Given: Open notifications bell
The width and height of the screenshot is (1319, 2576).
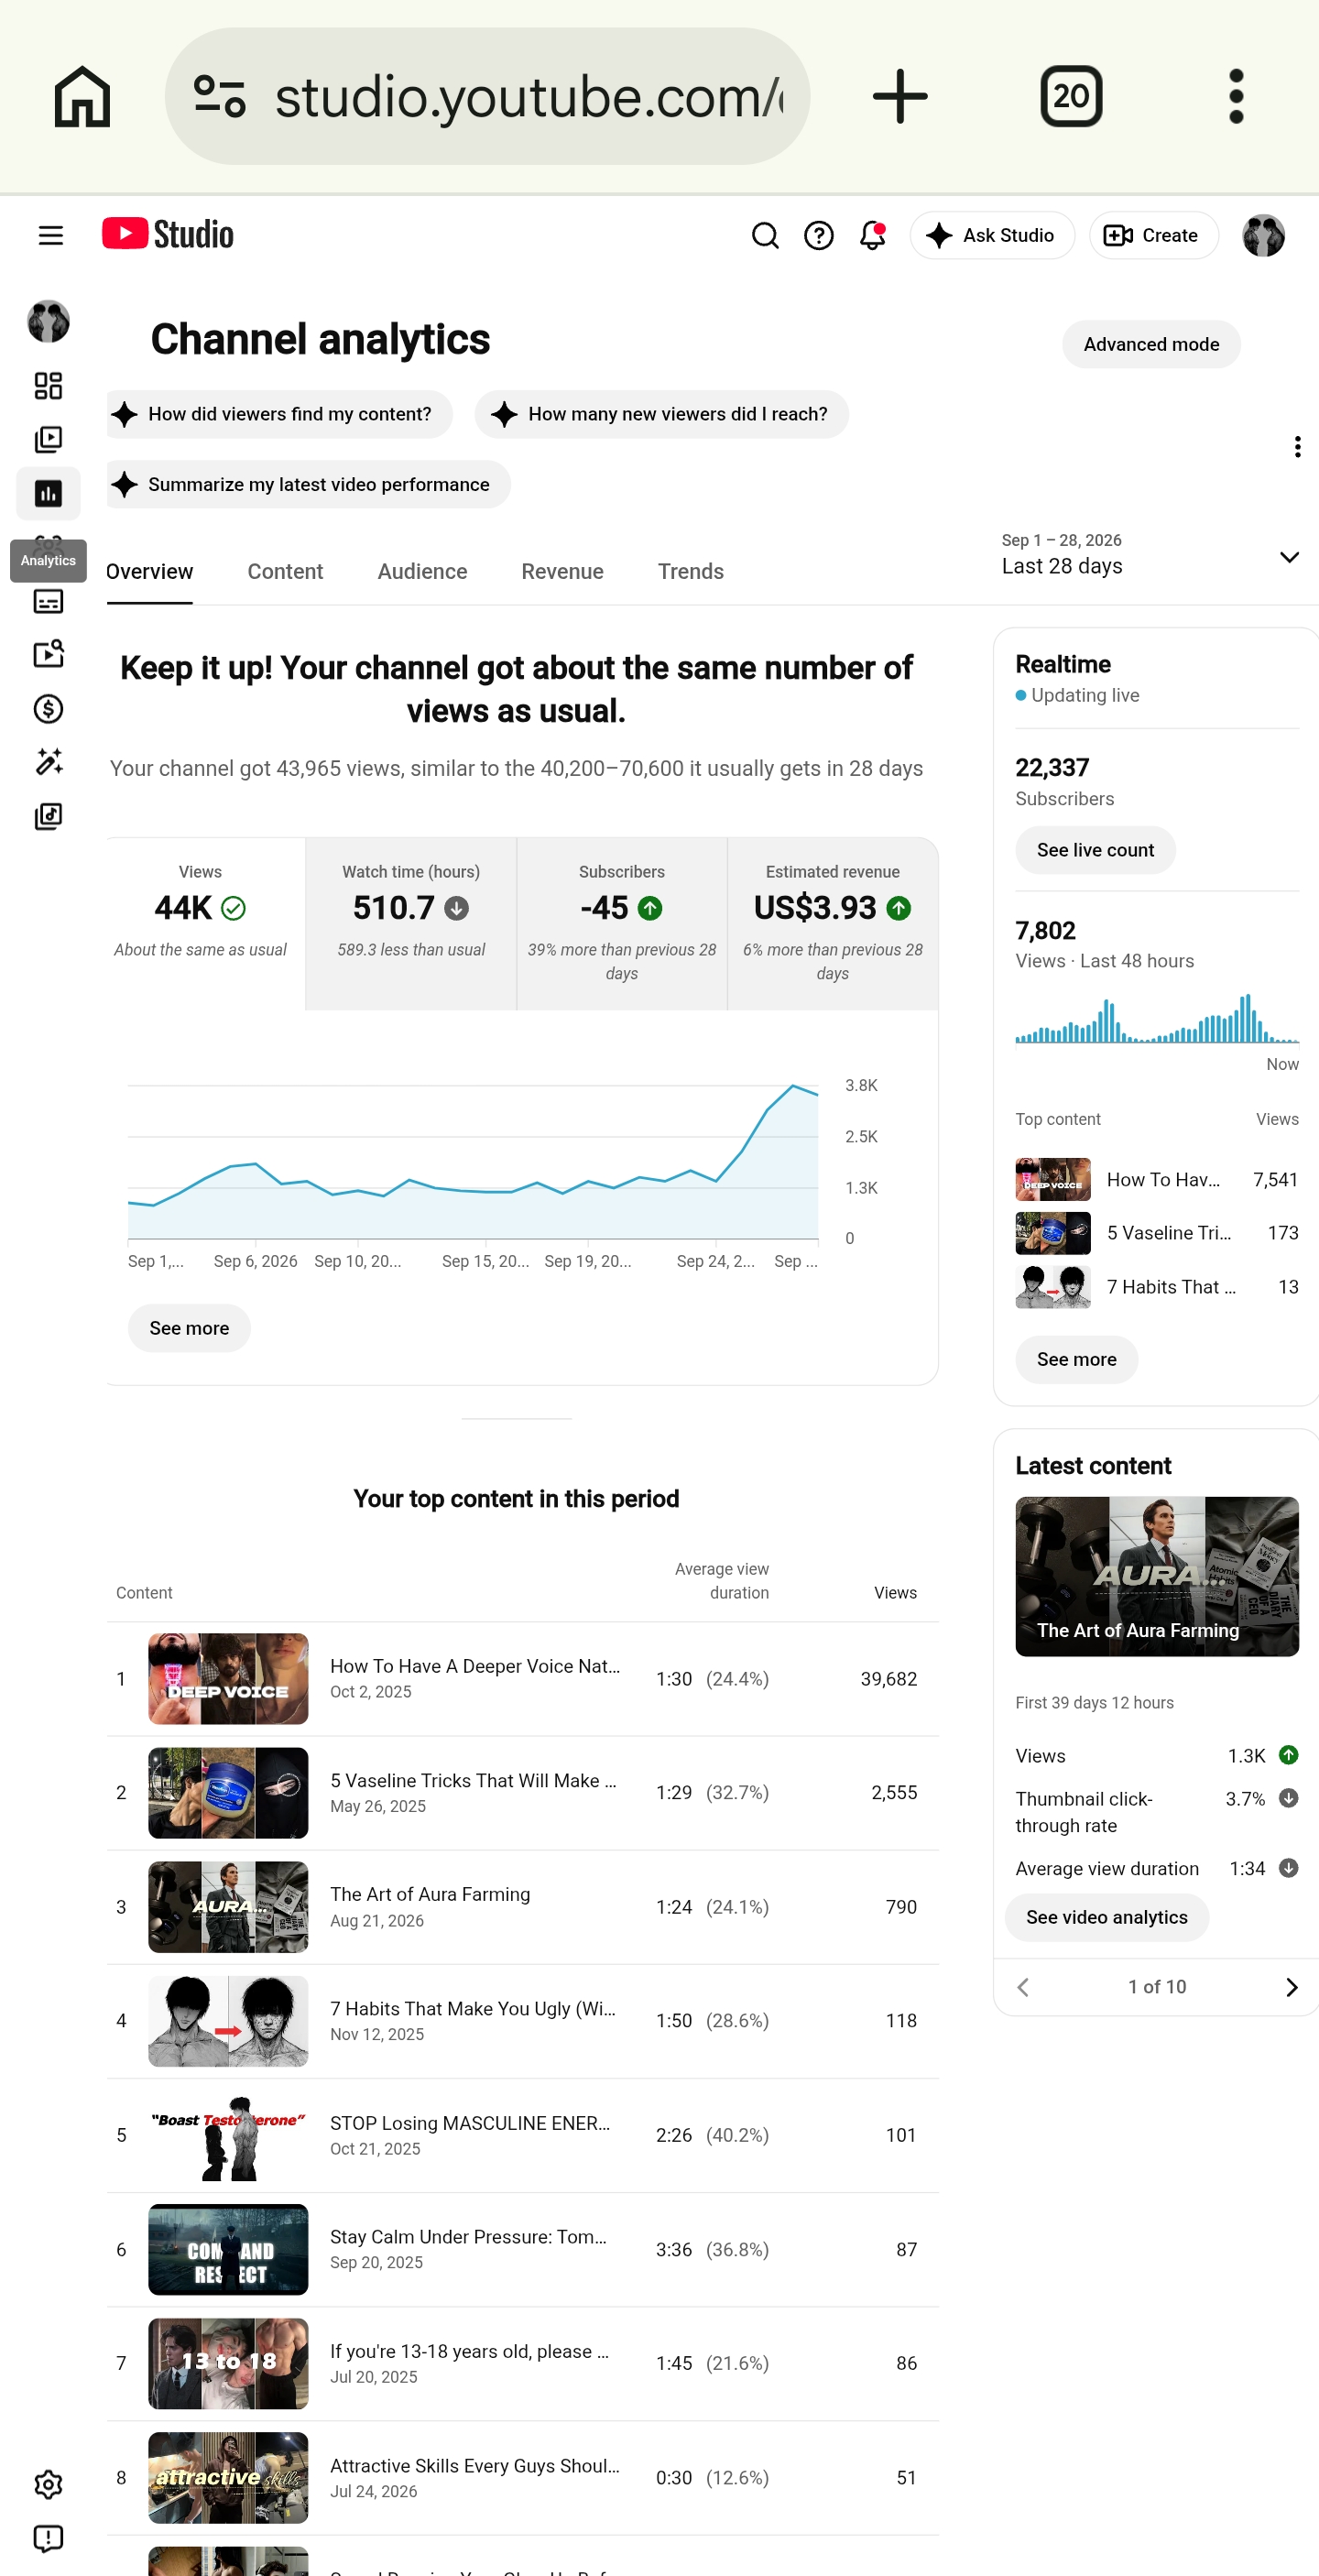Looking at the screenshot, I should (x=873, y=236).
